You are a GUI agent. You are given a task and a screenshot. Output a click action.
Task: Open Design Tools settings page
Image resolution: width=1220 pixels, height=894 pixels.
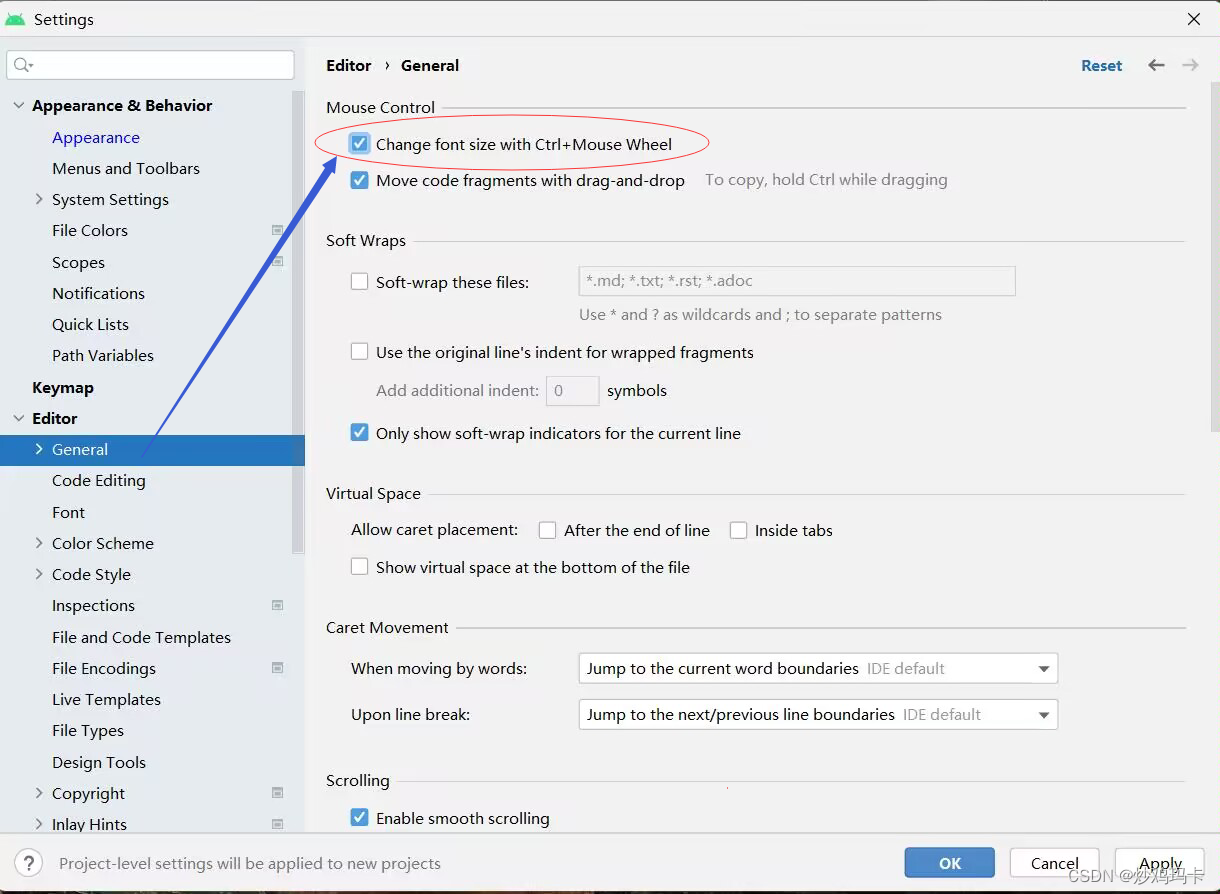(x=99, y=762)
